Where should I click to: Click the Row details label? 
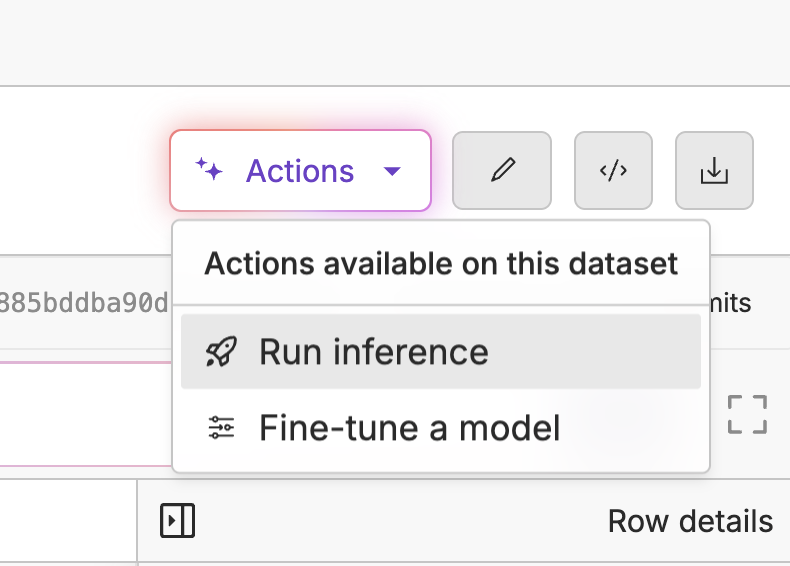(690, 521)
